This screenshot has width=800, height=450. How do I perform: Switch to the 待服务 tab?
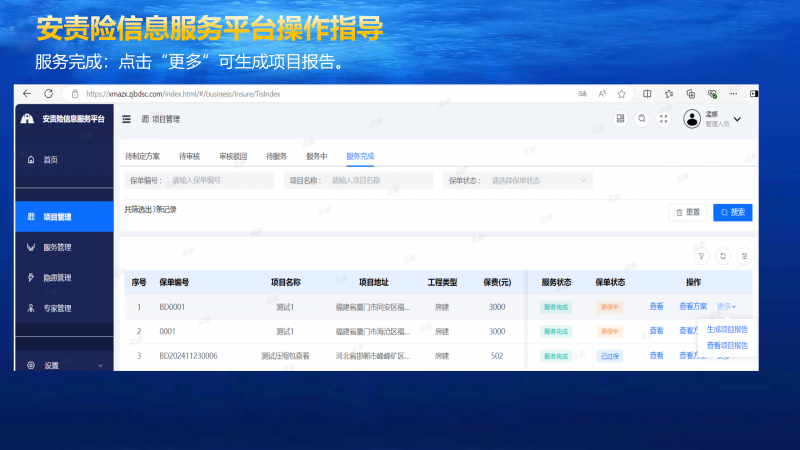coord(277,156)
